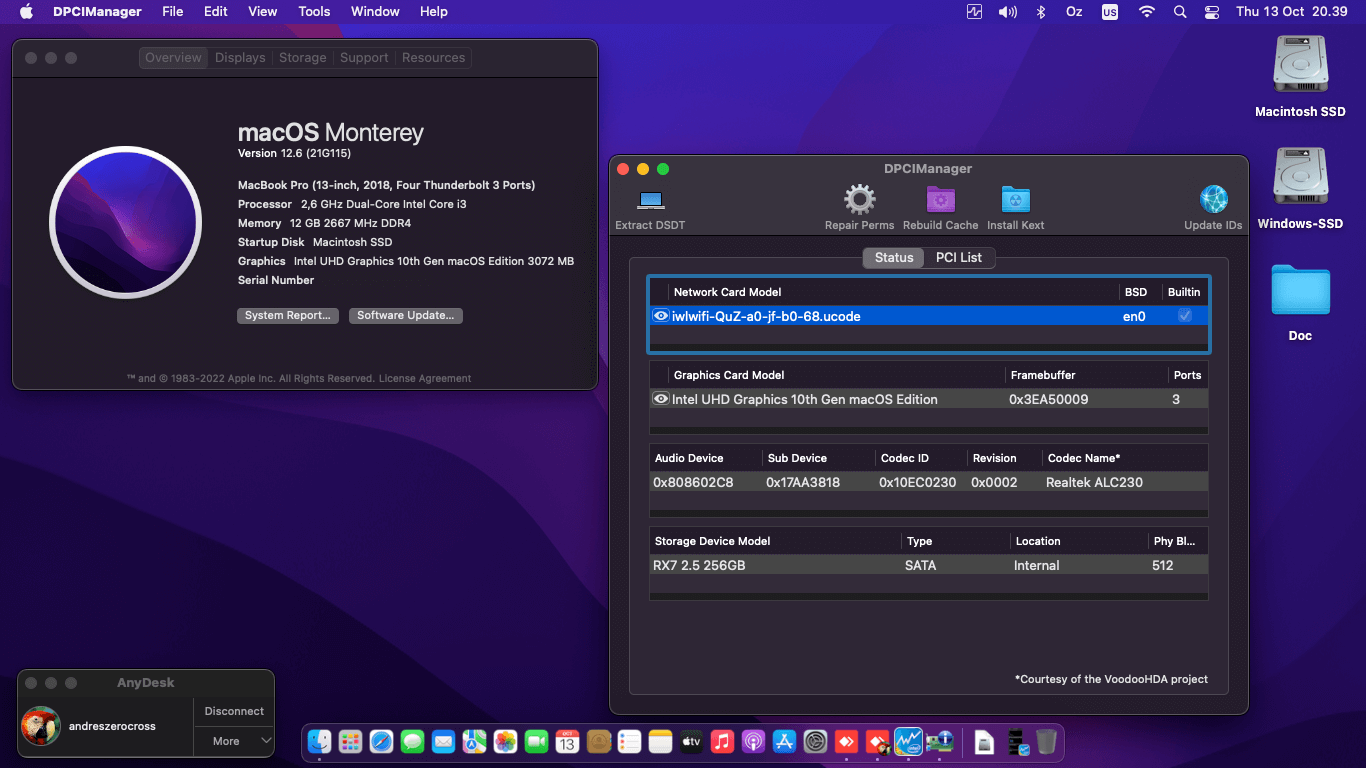Image resolution: width=1366 pixels, height=768 pixels.
Task: Open the Install Kext tool
Action: [1015, 199]
